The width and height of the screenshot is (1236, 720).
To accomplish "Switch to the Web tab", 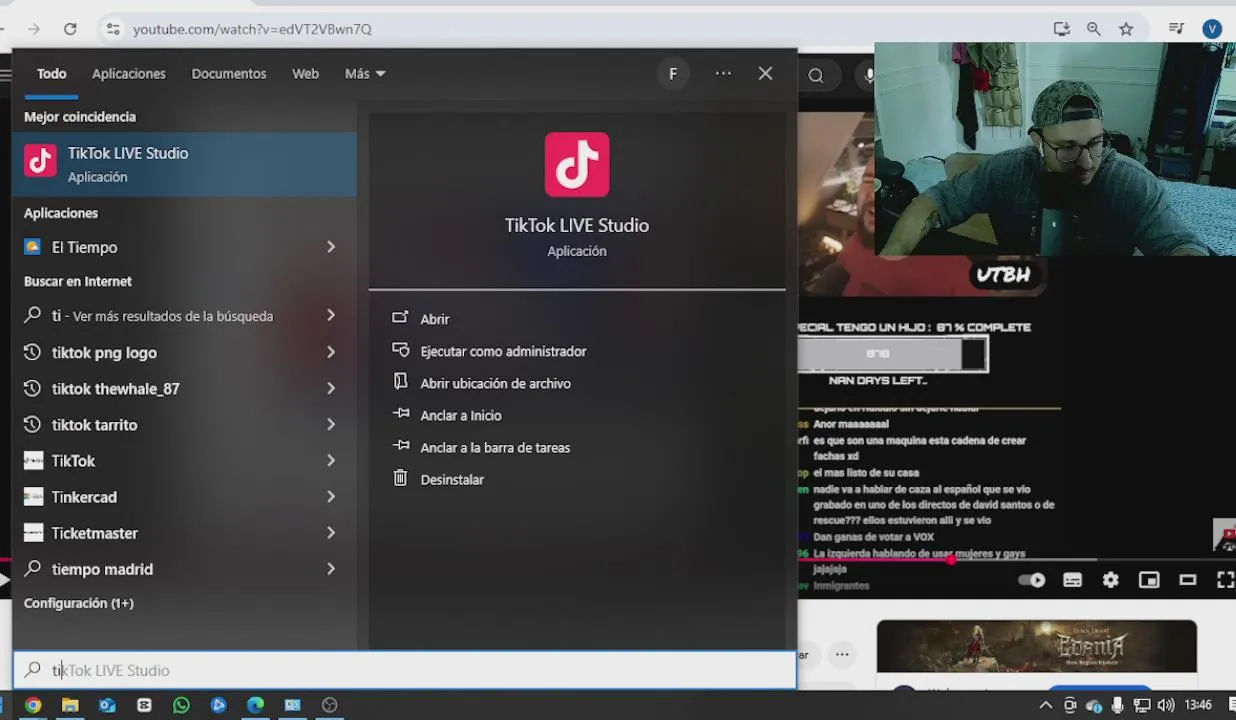I will pos(305,73).
